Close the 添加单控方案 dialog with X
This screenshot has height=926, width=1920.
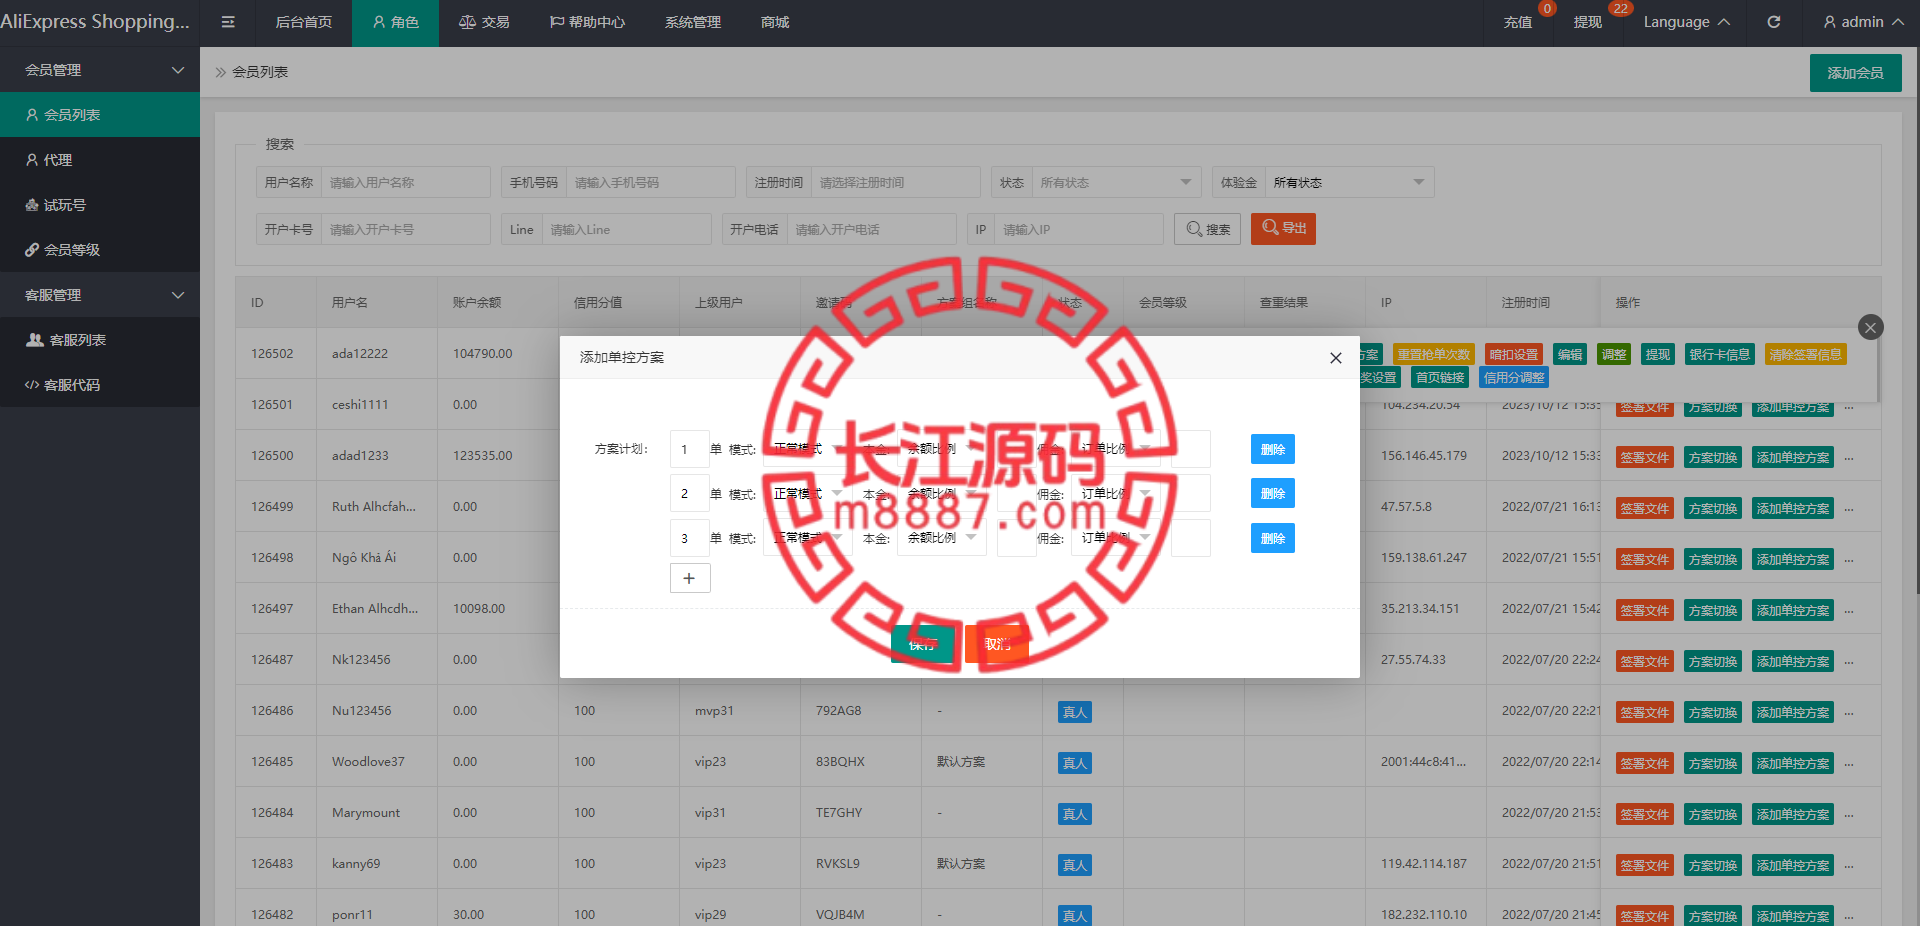(1335, 358)
